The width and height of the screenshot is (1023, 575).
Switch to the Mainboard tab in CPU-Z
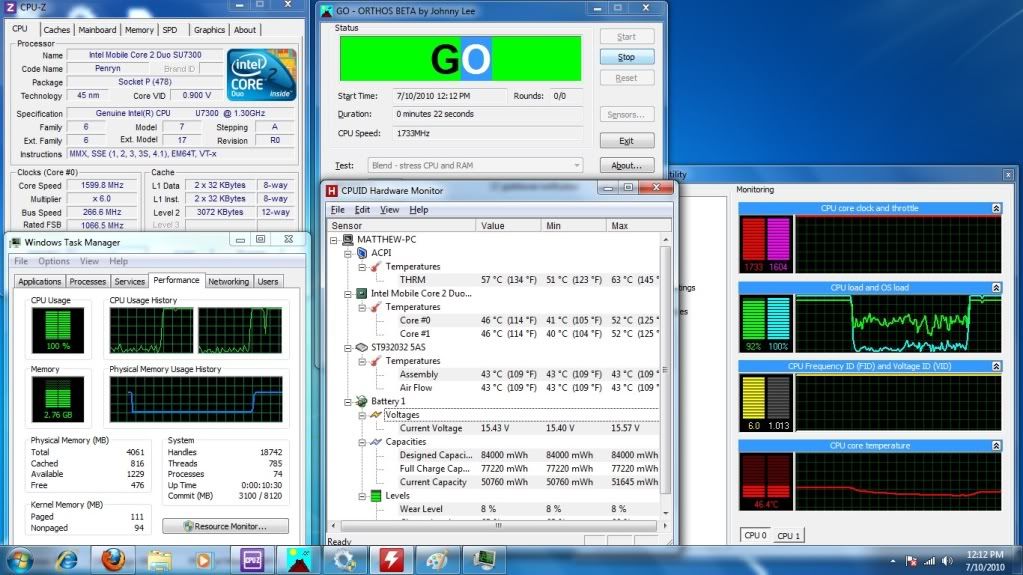click(97, 30)
